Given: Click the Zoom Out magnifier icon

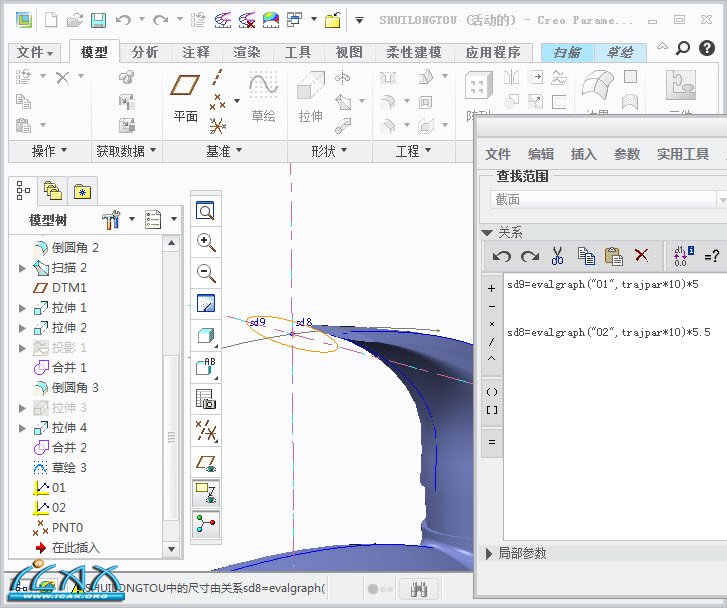Looking at the screenshot, I should (206, 272).
